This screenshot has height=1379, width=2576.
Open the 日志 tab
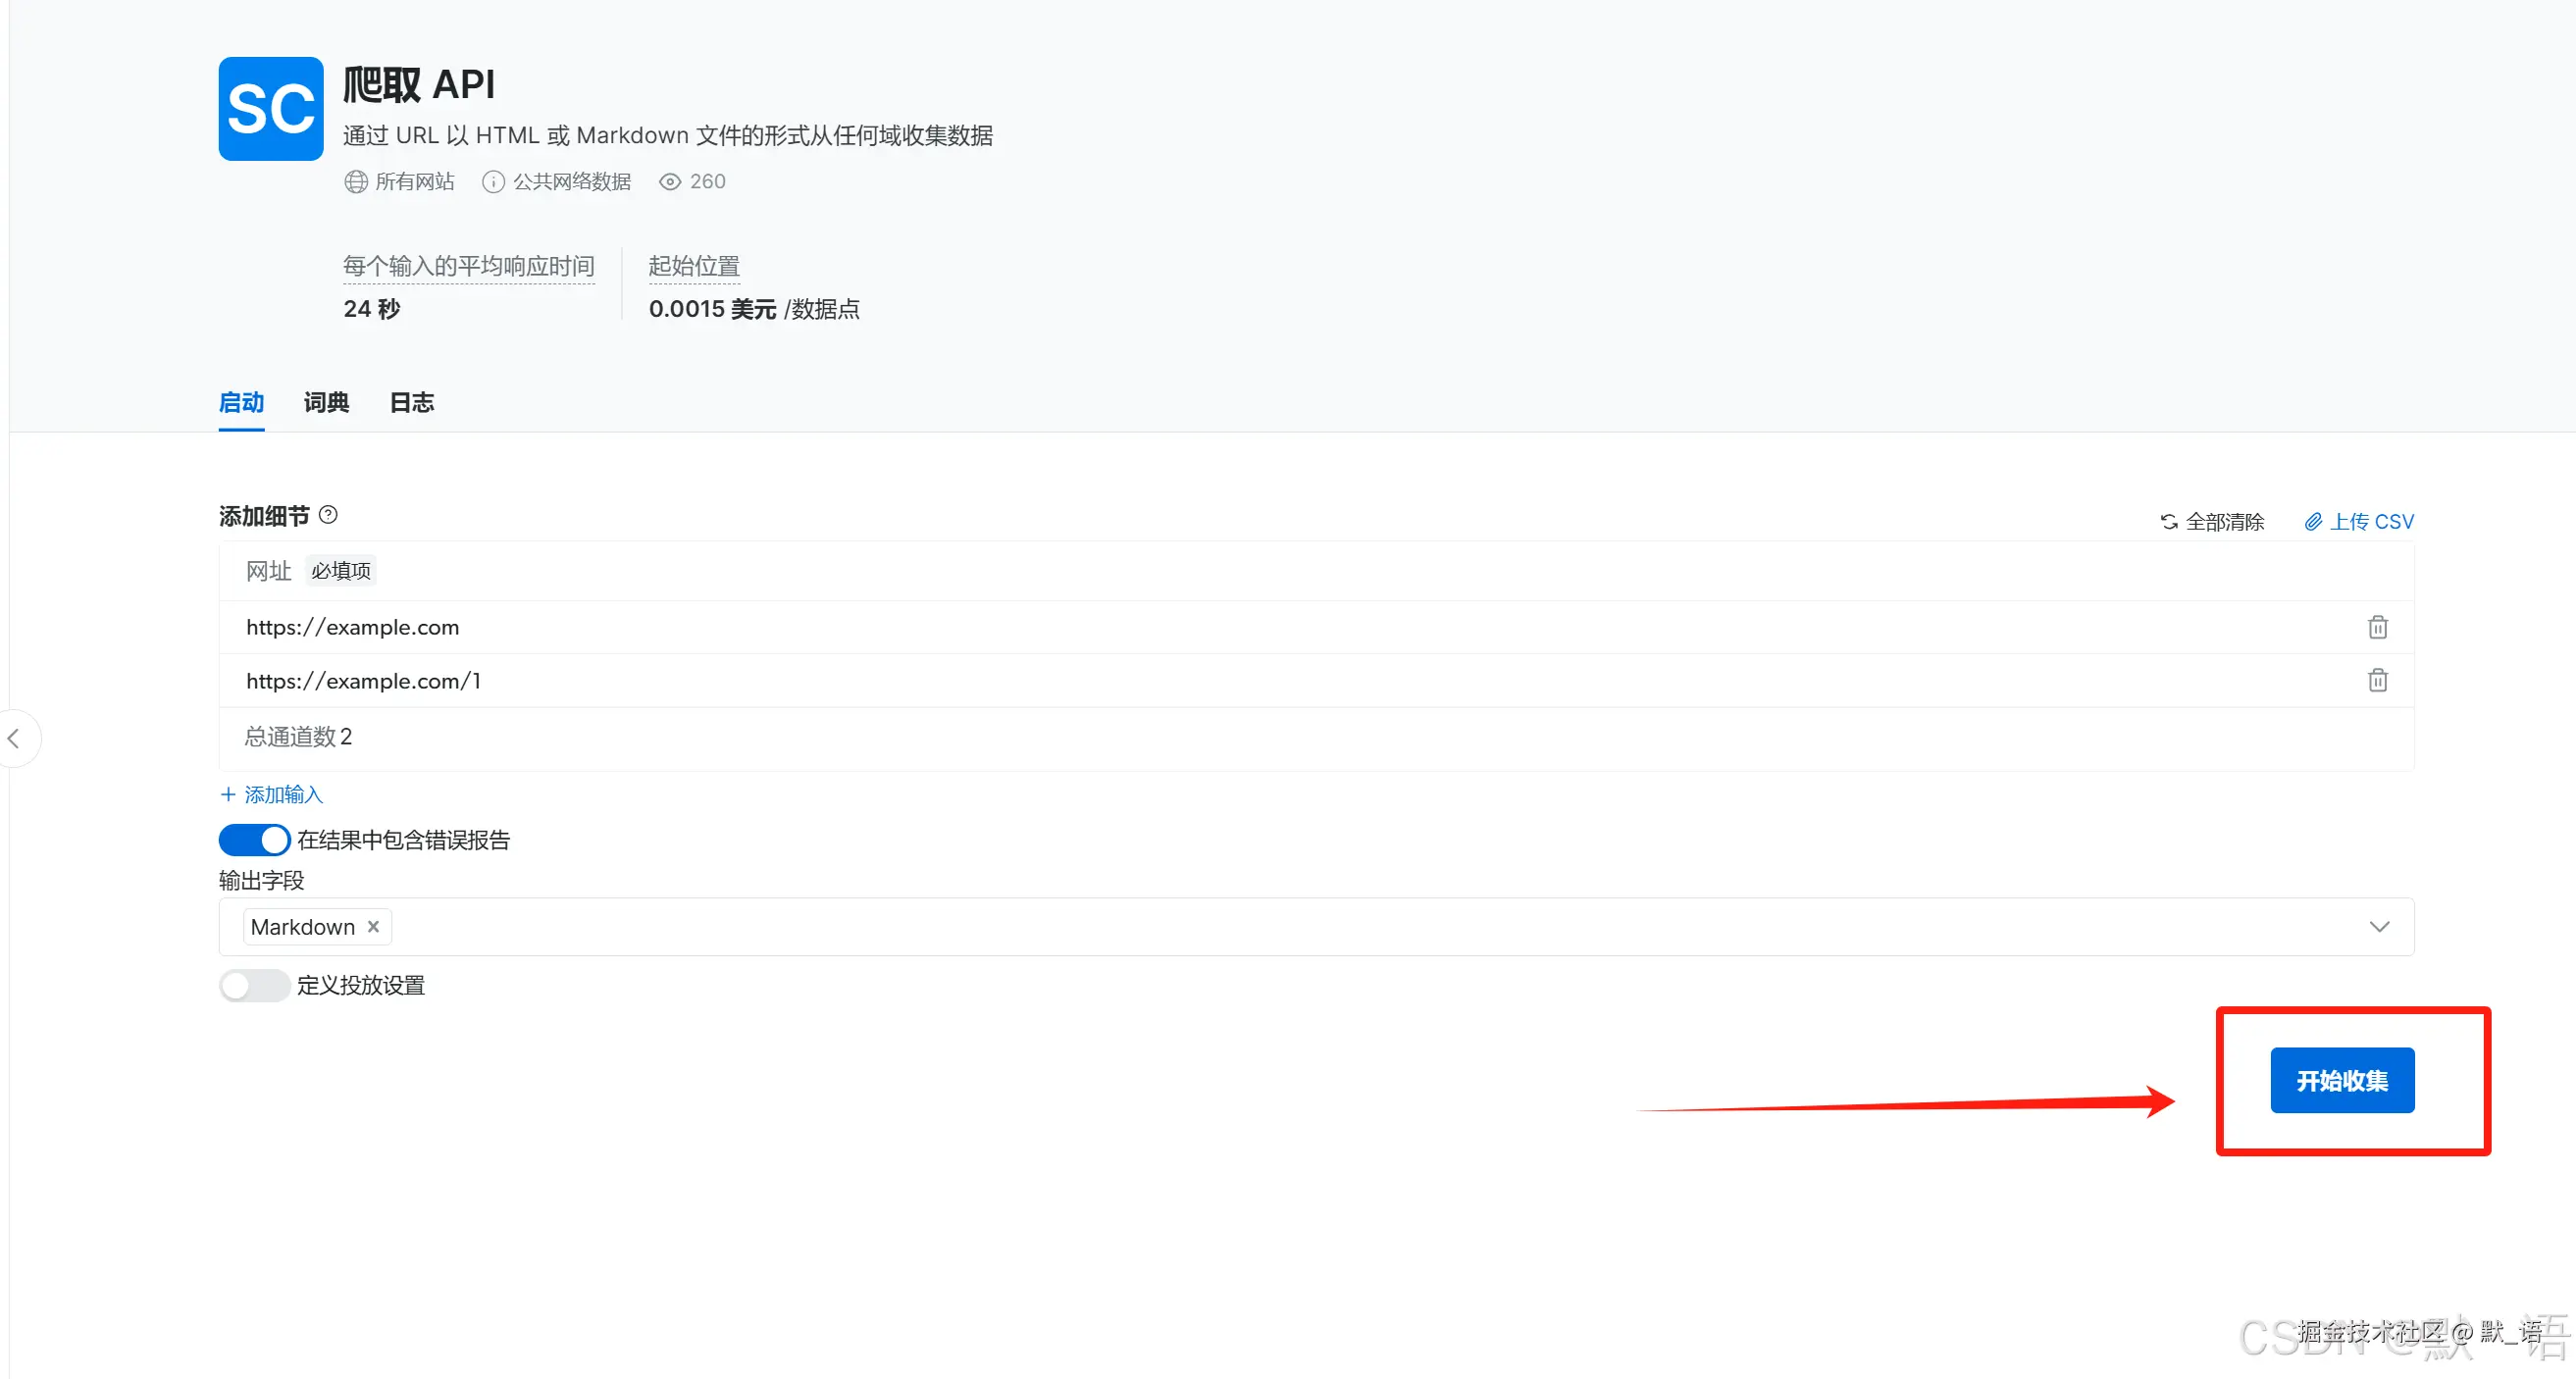411,402
